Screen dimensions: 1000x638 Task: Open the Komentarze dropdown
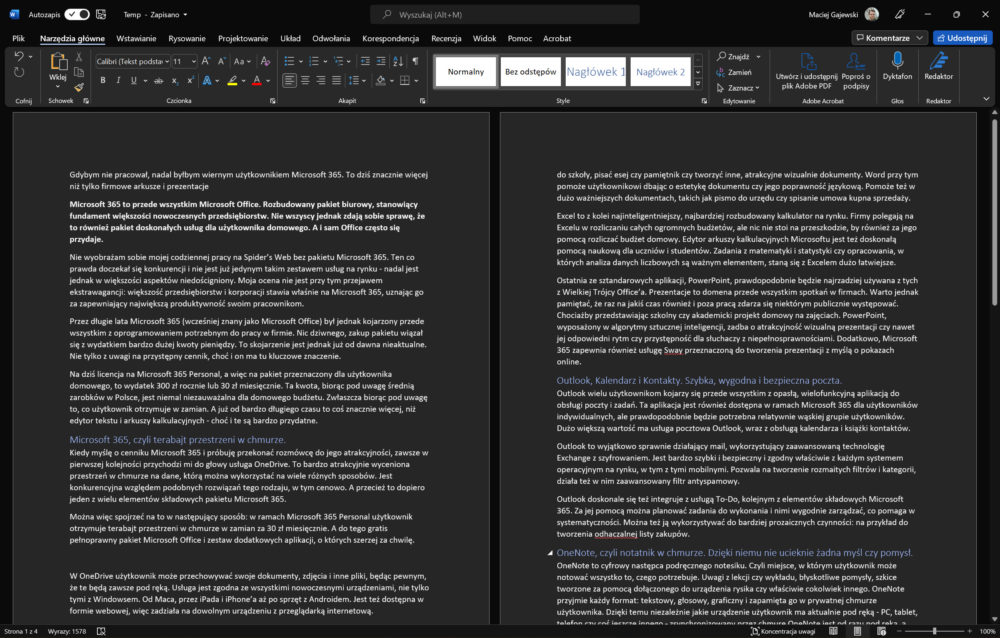(x=920, y=38)
